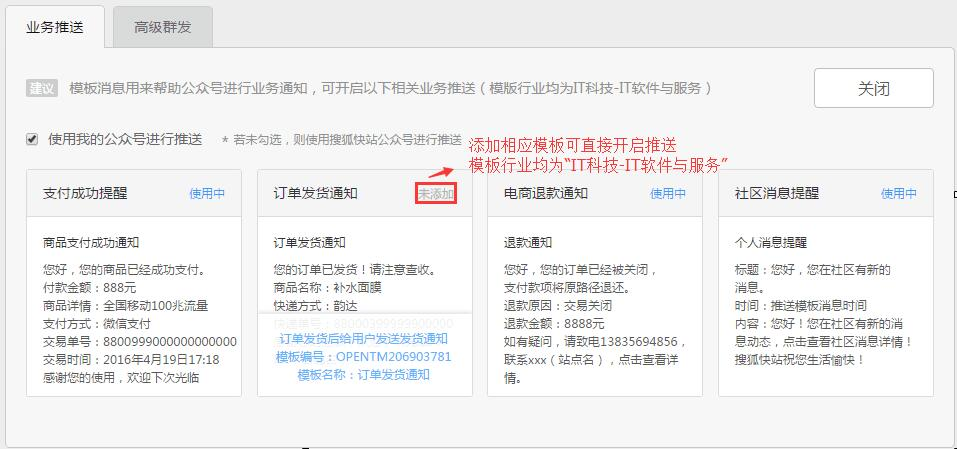Click the 模板编号 OPENTM206903781 text
This screenshot has width=957, height=449.
tap(364, 356)
